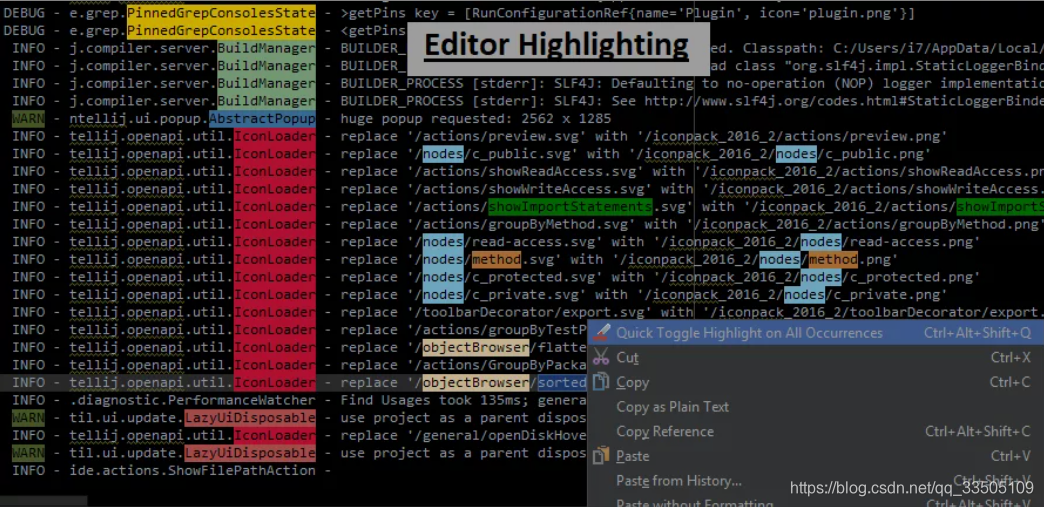
Task: Click PinnedGrepConsolesState on the '>getPins key' line
Action: tap(221, 13)
